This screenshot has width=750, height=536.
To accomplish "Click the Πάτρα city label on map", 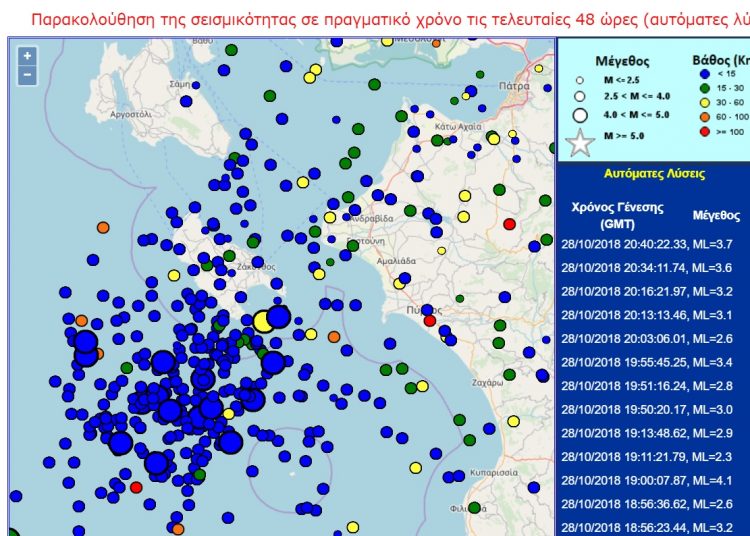I will pyautogui.click(x=514, y=86).
